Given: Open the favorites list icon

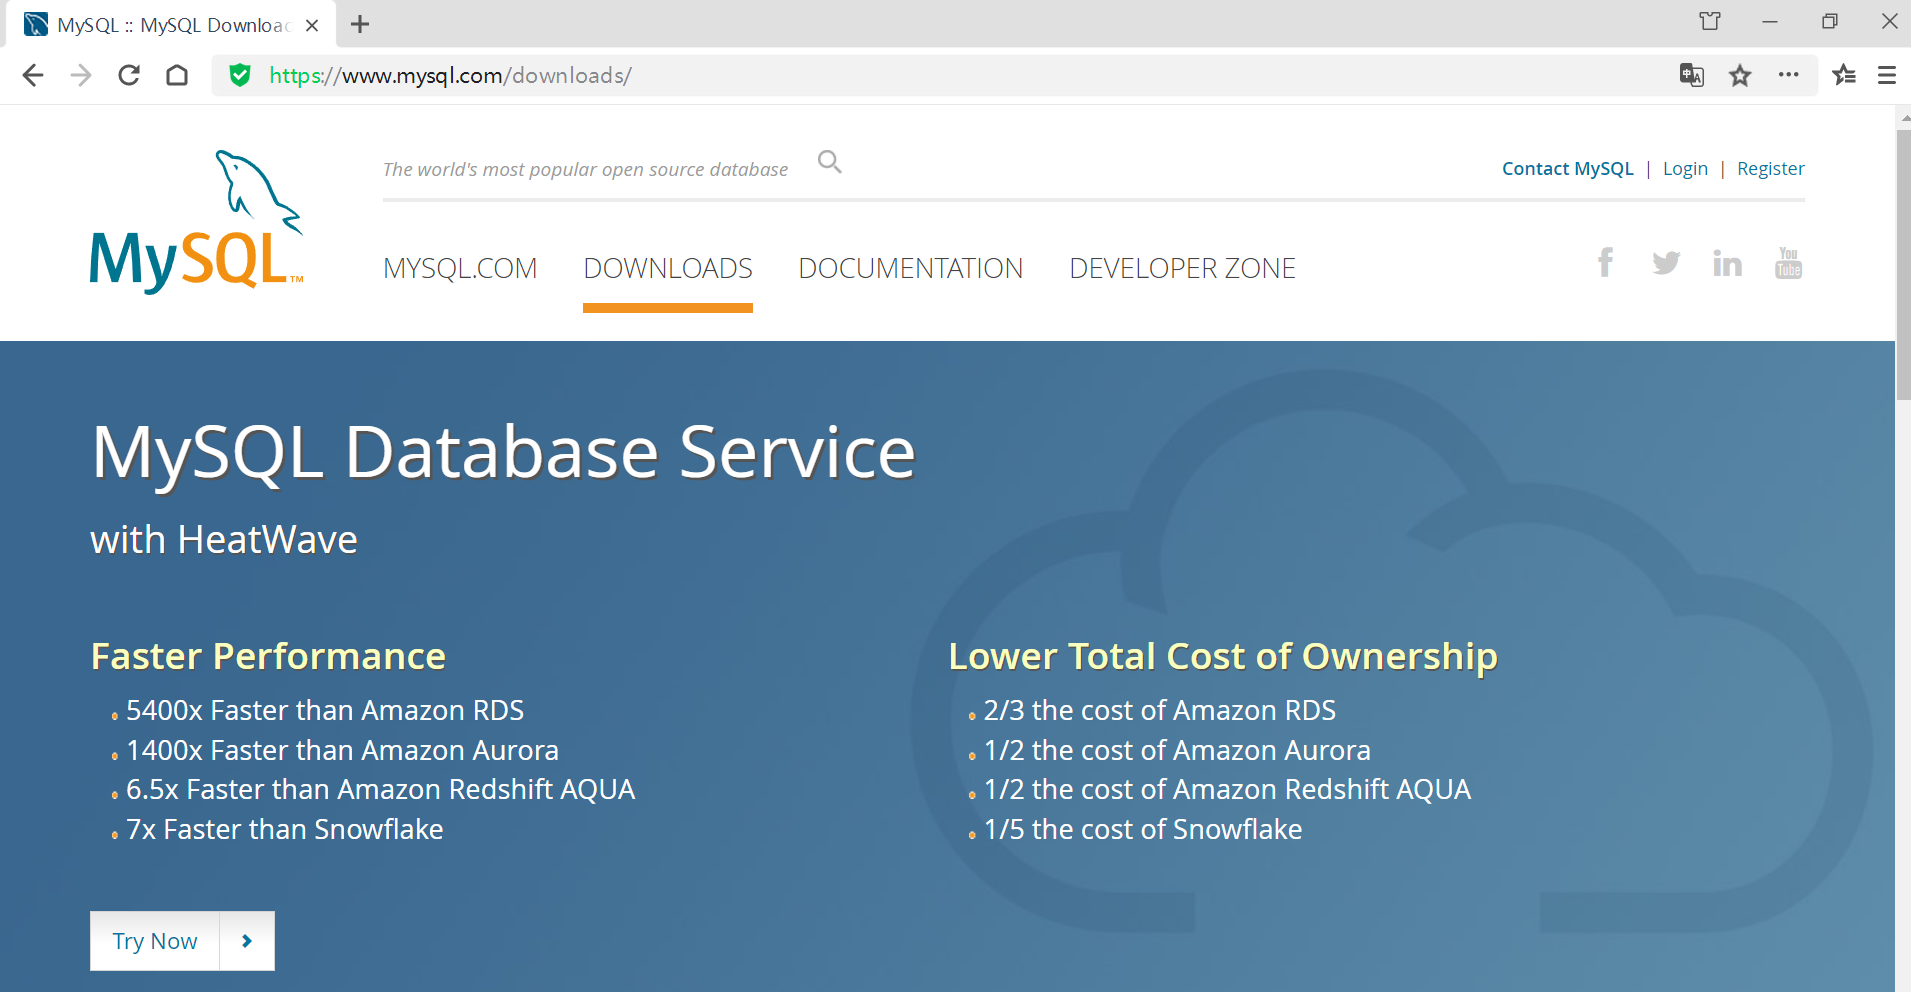Looking at the screenshot, I should pos(1844,75).
